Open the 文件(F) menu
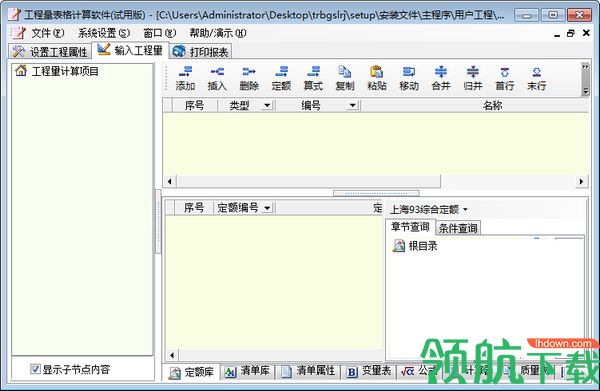 coord(47,33)
